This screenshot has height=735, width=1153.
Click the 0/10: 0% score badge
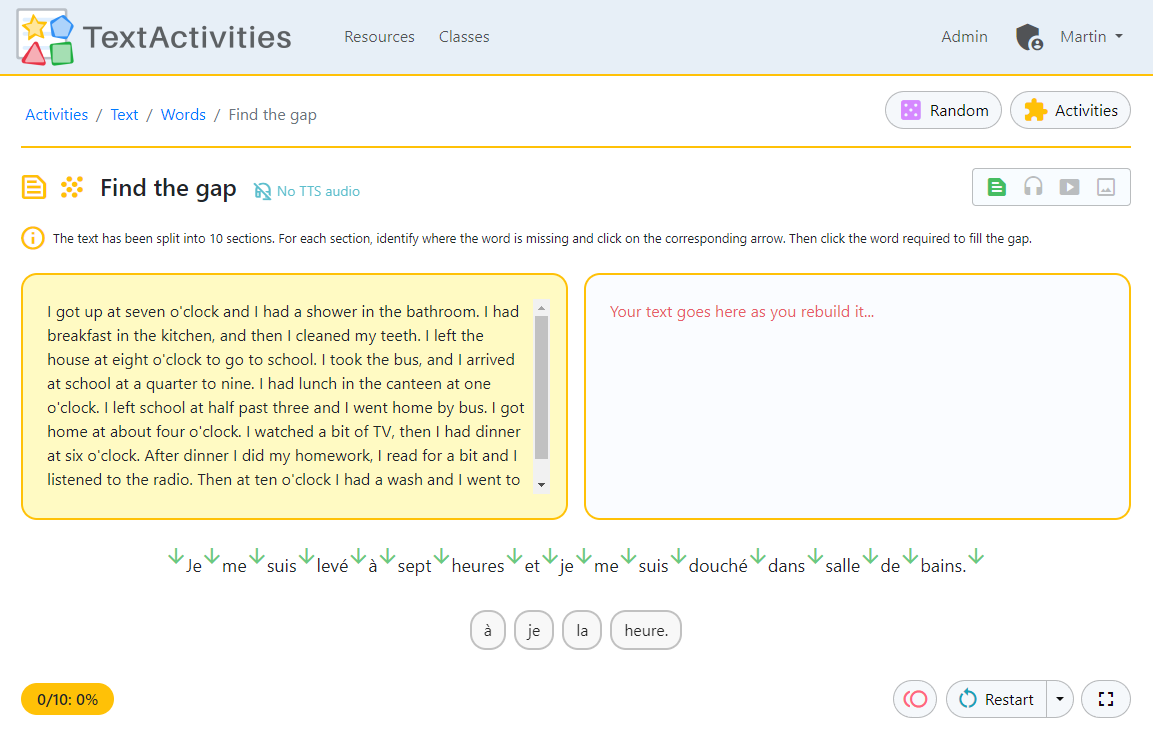point(68,699)
